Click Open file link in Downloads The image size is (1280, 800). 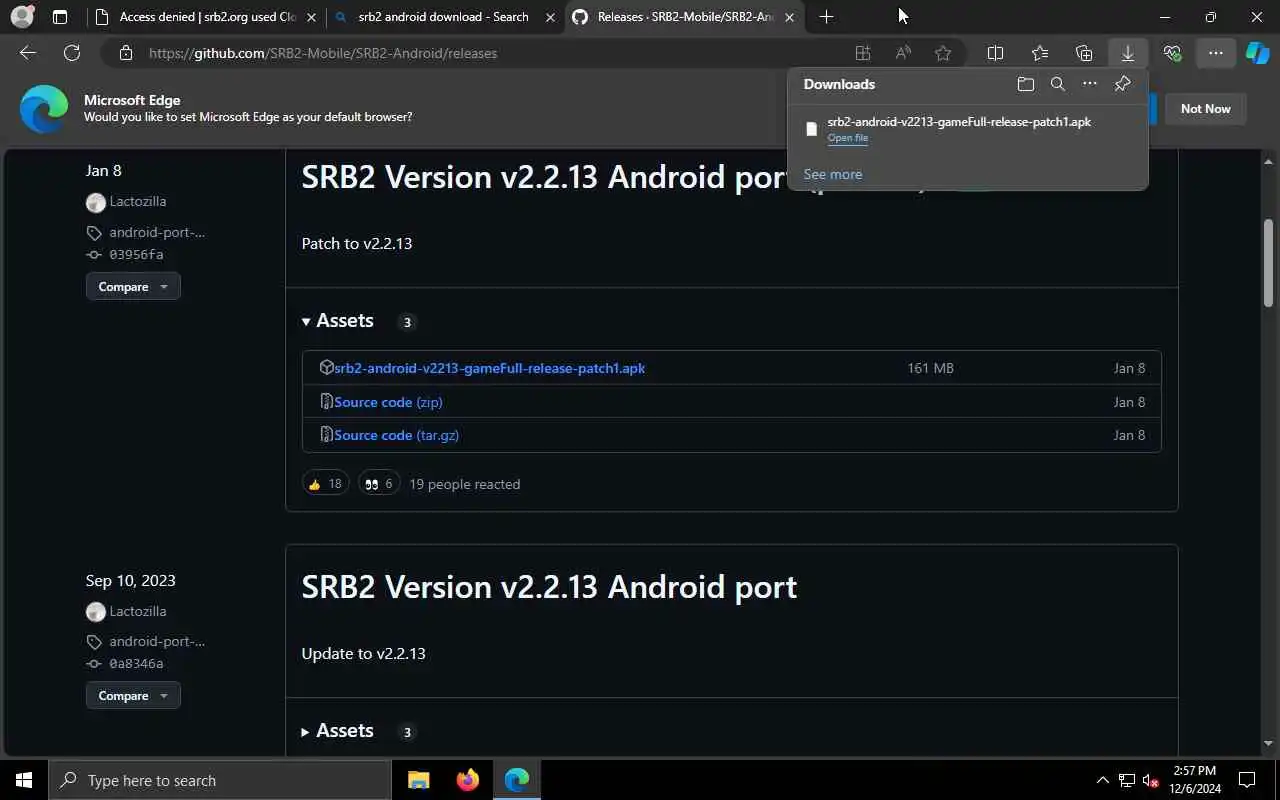coord(847,138)
